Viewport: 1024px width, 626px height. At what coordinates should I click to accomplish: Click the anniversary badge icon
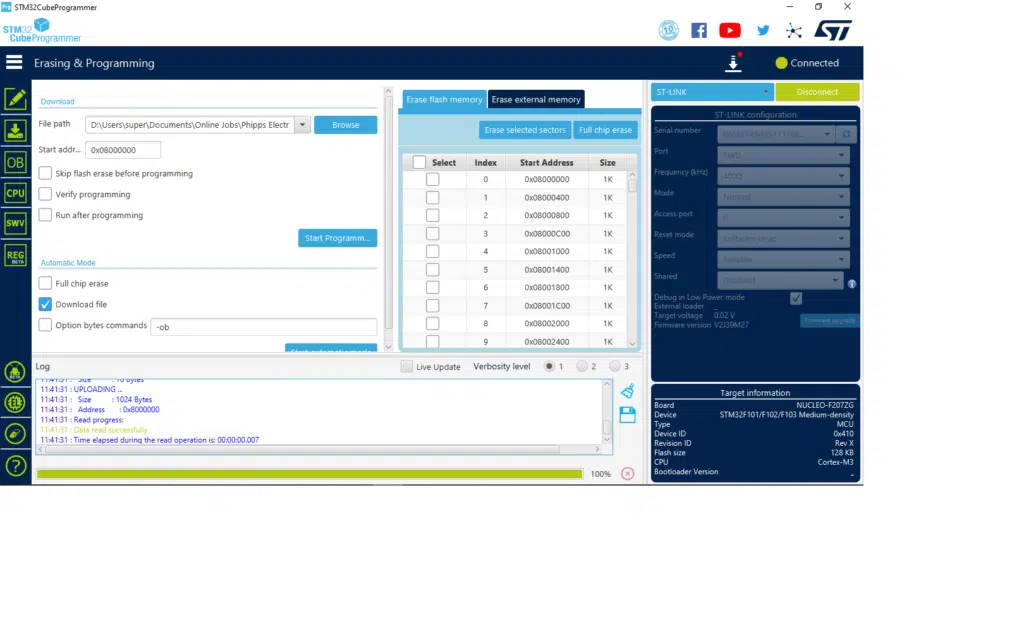pos(668,30)
